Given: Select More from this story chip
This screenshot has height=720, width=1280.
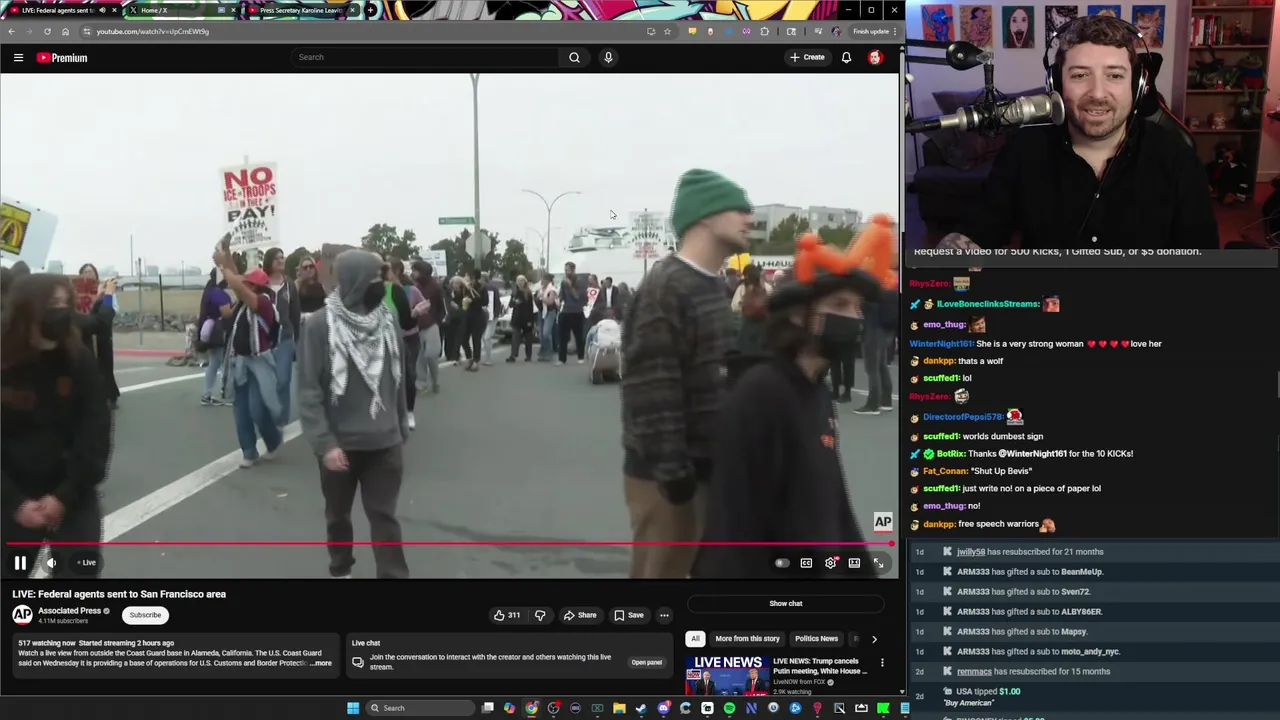Looking at the screenshot, I should [747, 638].
